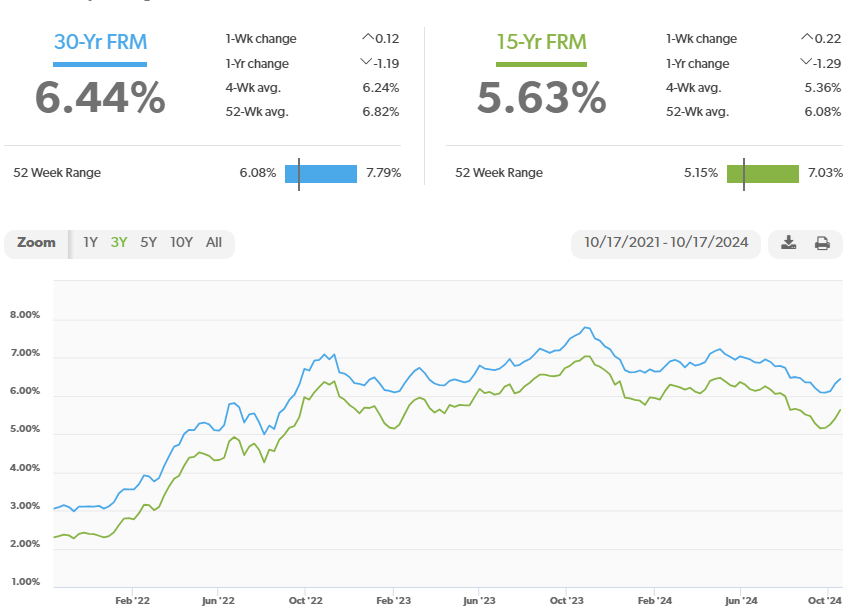Select the 15-Yr FRM heading

(x=541, y=42)
